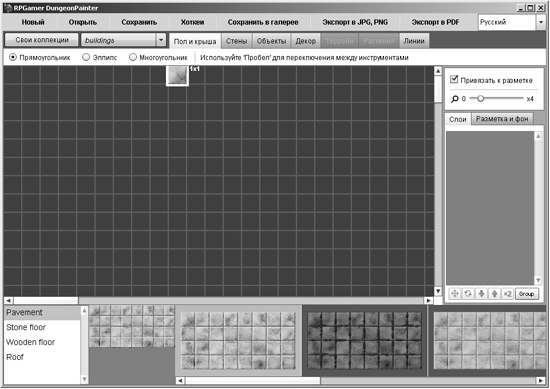Click the x2 duplicate layer button
This screenshot has height=389, width=550.
[508, 294]
